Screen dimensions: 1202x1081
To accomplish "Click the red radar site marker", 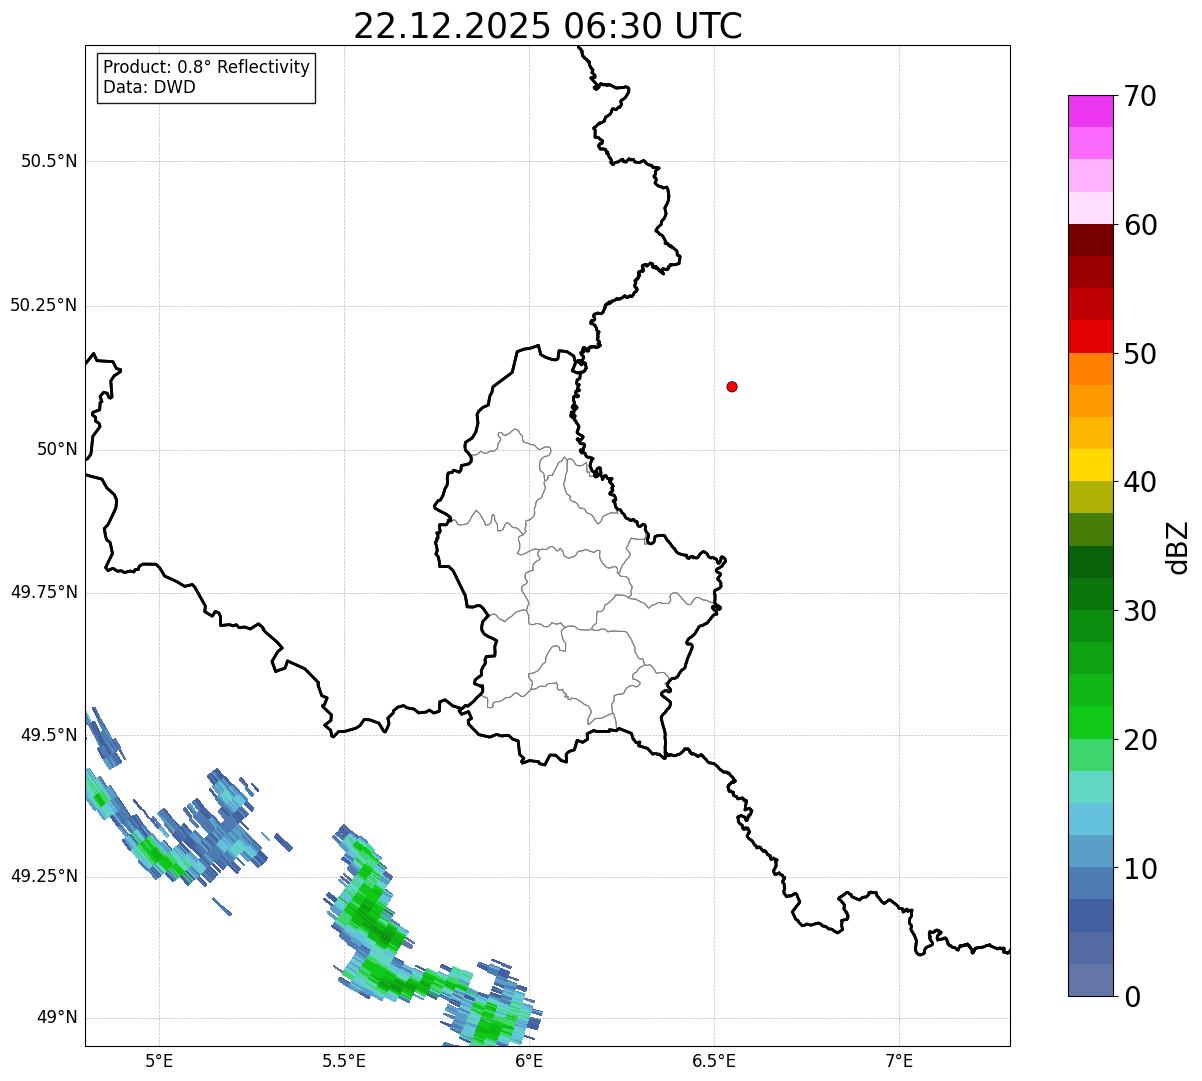I will click(x=732, y=386).
